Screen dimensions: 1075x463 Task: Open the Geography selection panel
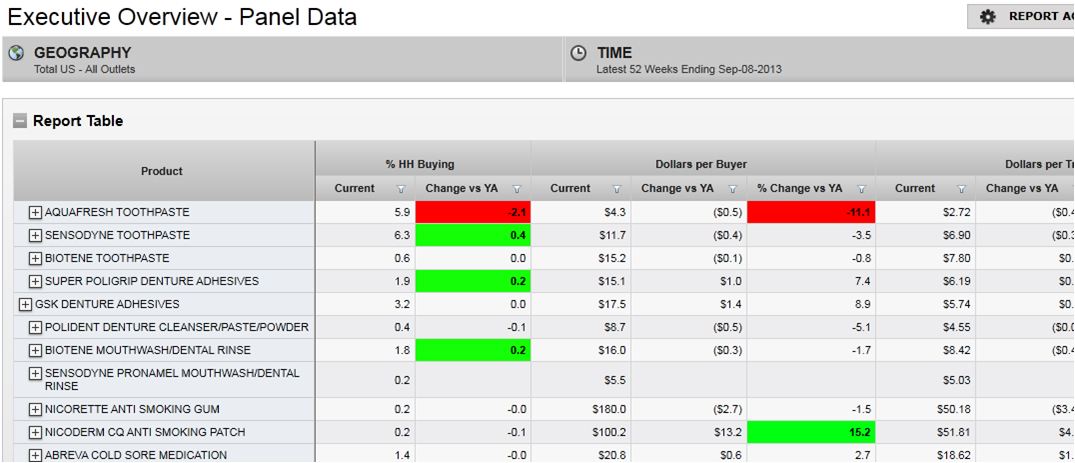(x=282, y=60)
